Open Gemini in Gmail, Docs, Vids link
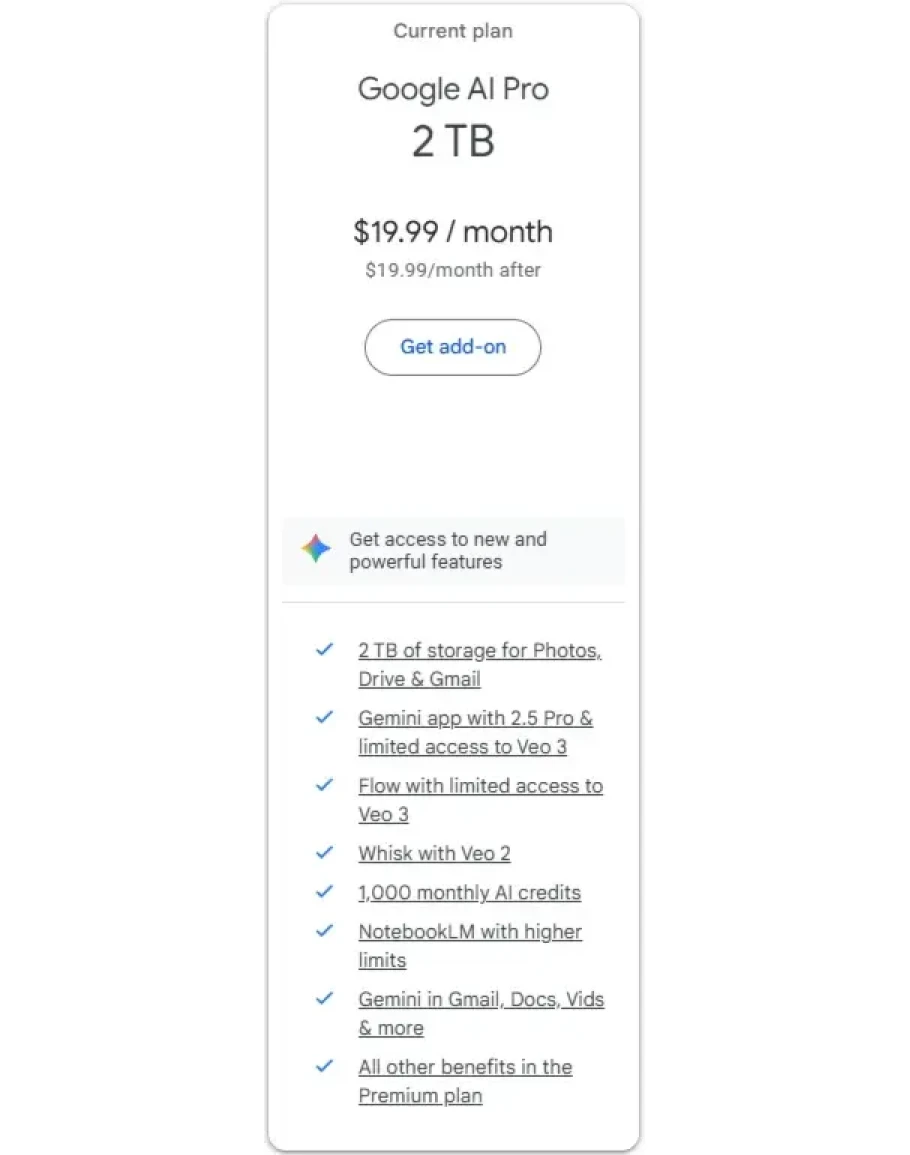This screenshot has width=910, height=1155. [x=481, y=1000]
